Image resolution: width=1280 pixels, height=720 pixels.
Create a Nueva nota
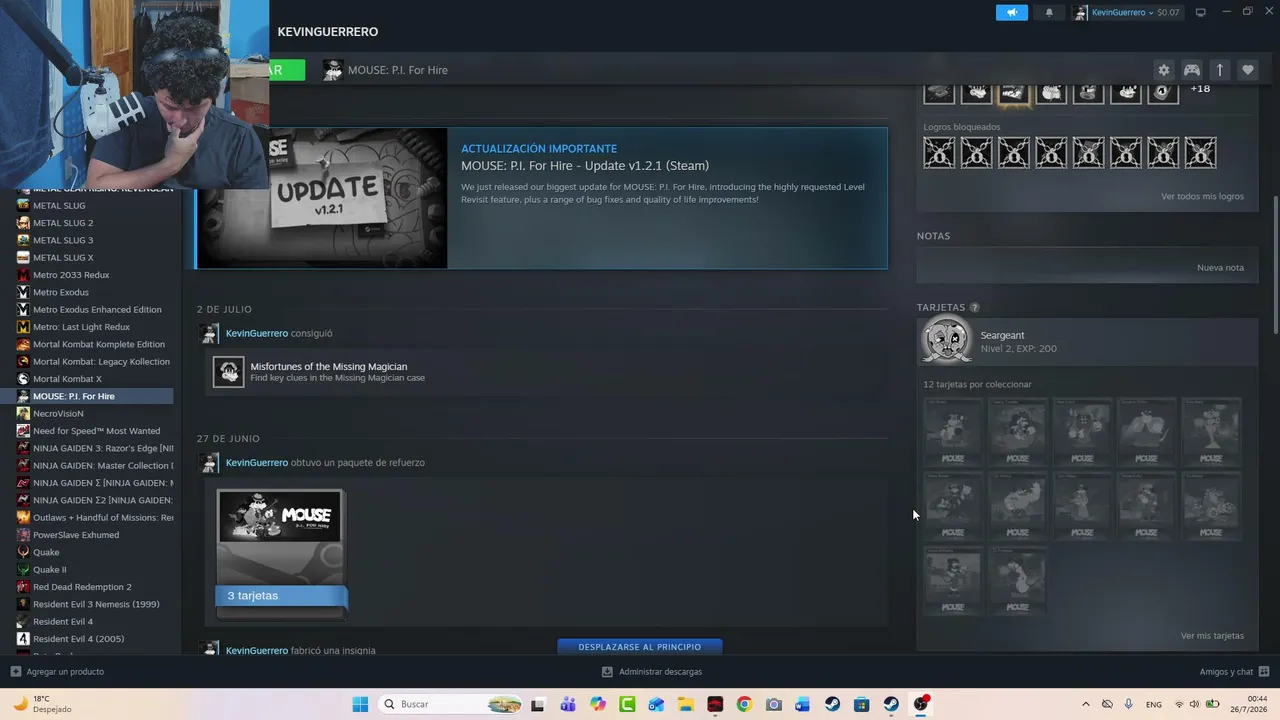[1220, 268]
